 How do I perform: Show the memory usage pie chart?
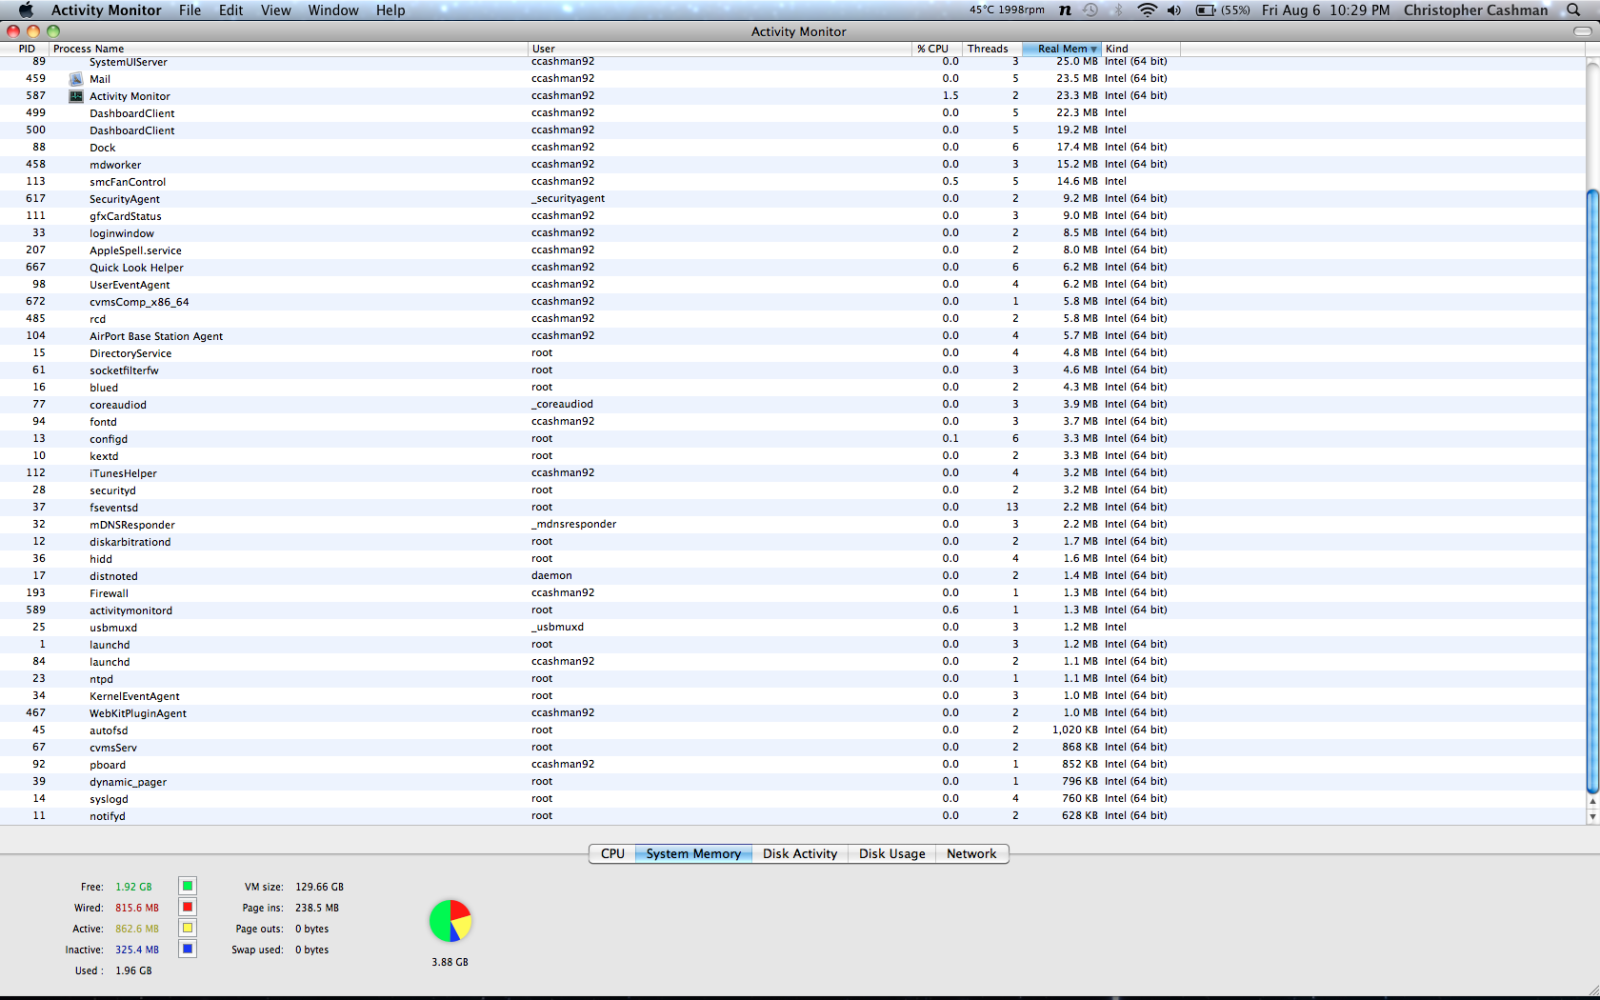click(450, 921)
